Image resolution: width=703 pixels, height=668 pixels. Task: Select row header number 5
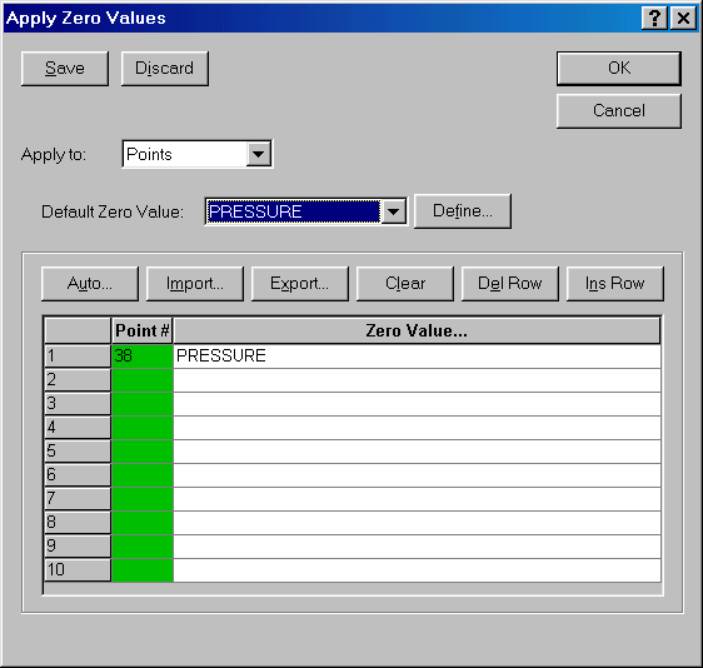(77, 452)
